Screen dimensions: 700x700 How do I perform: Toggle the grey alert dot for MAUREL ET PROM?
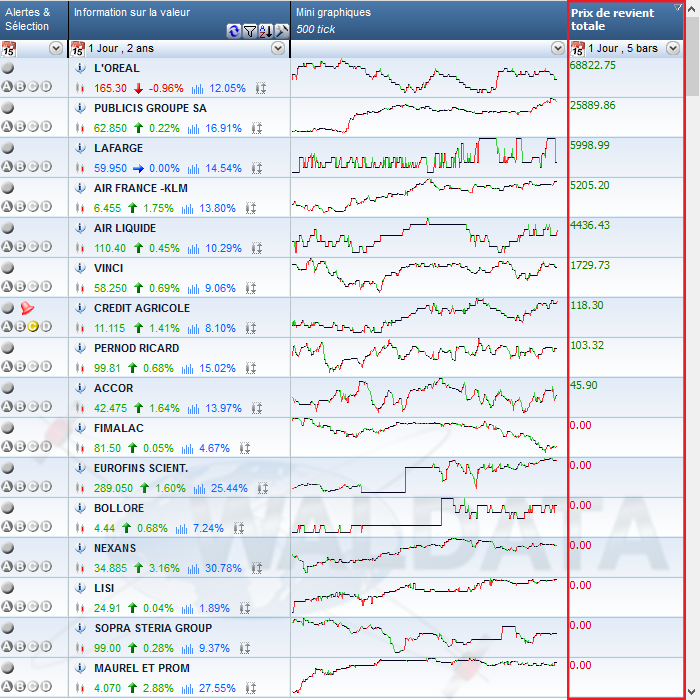click(8, 668)
